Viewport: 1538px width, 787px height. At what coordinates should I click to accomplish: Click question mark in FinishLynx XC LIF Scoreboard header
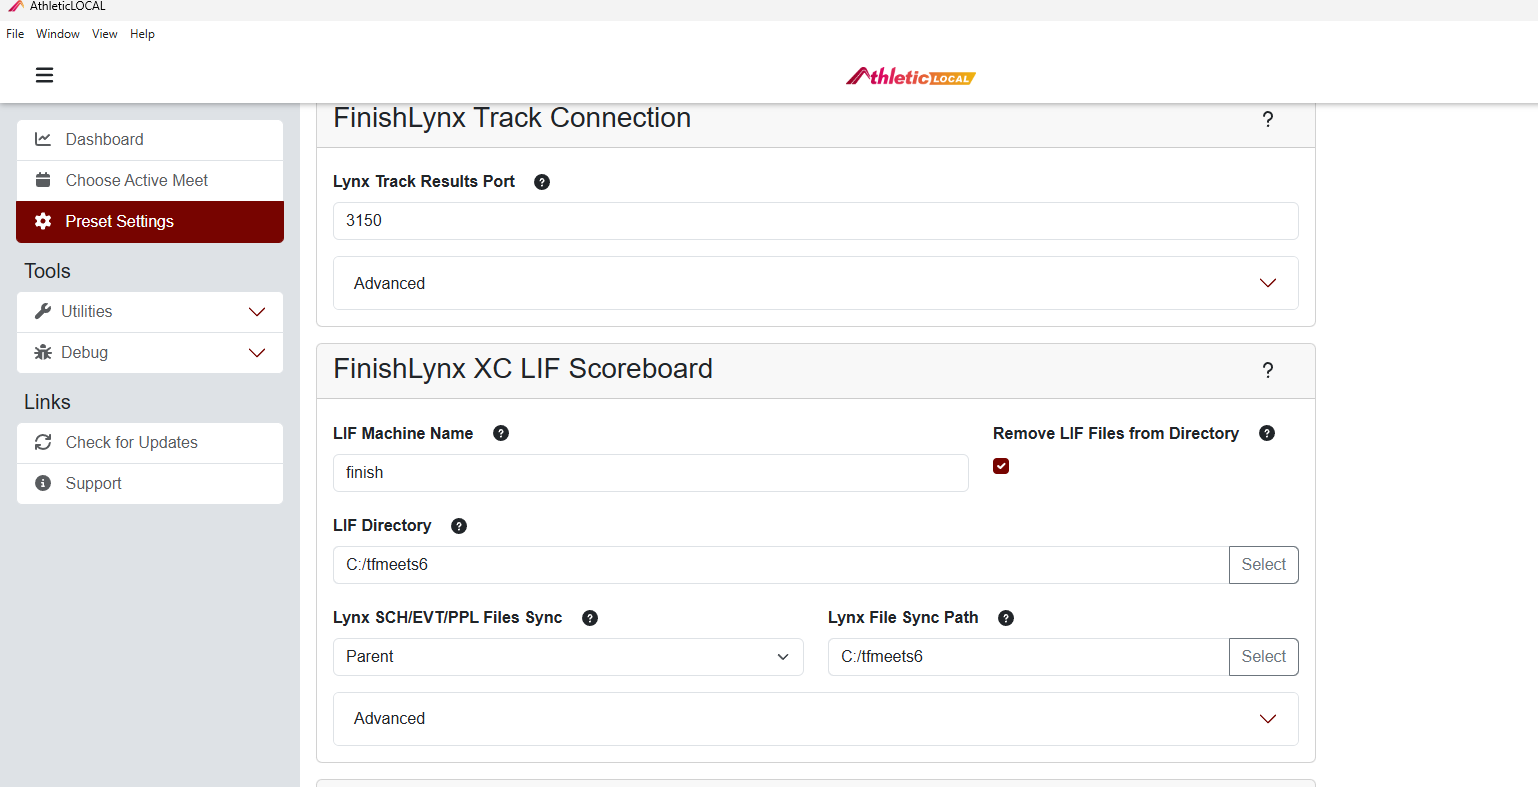pyautogui.click(x=1268, y=371)
